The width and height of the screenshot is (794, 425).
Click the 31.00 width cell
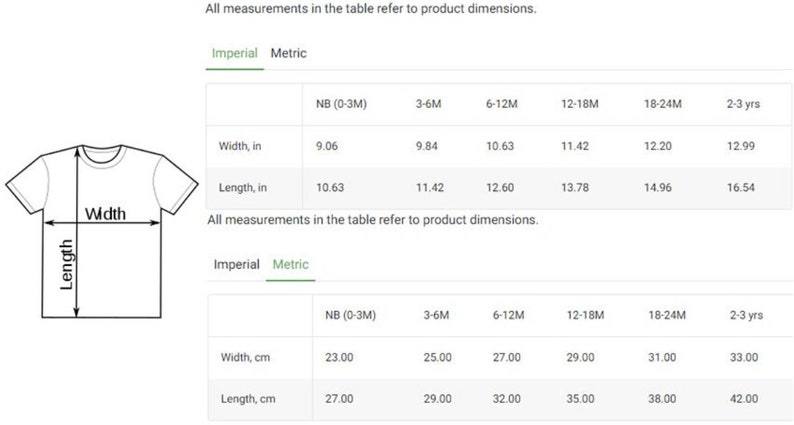click(662, 358)
